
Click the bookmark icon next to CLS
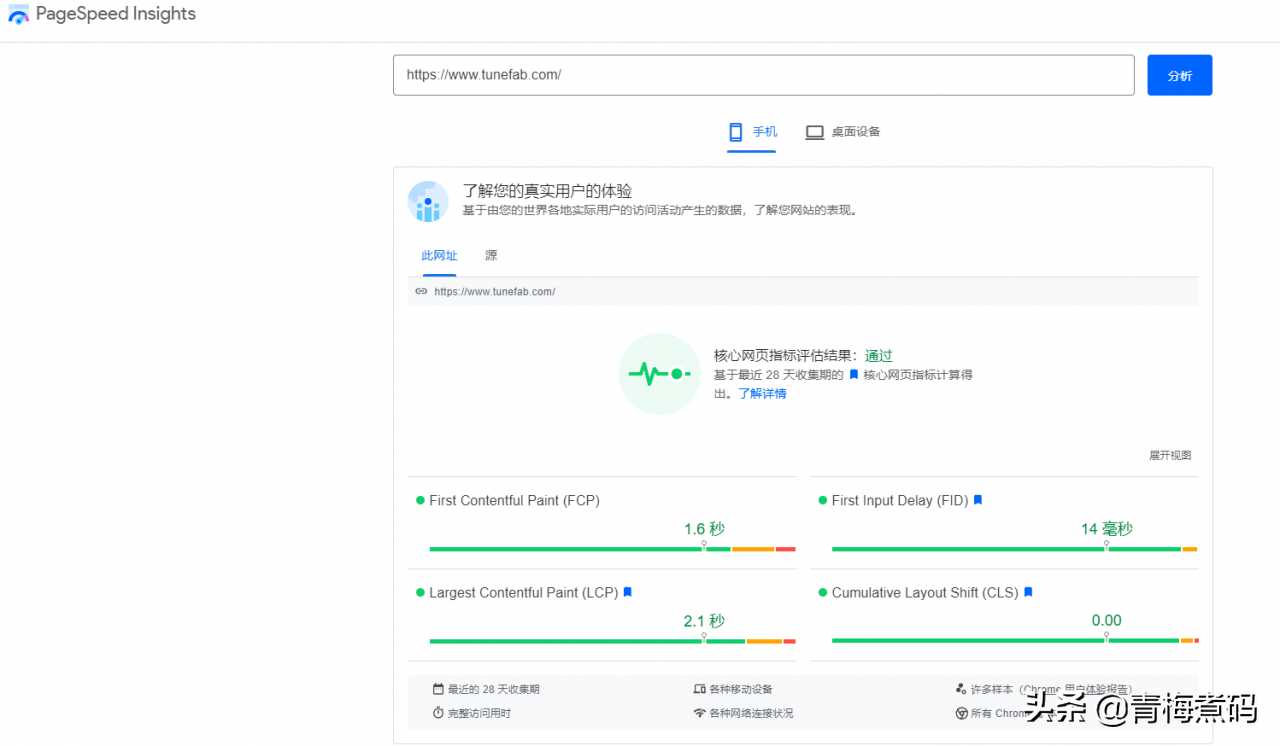coord(1028,592)
